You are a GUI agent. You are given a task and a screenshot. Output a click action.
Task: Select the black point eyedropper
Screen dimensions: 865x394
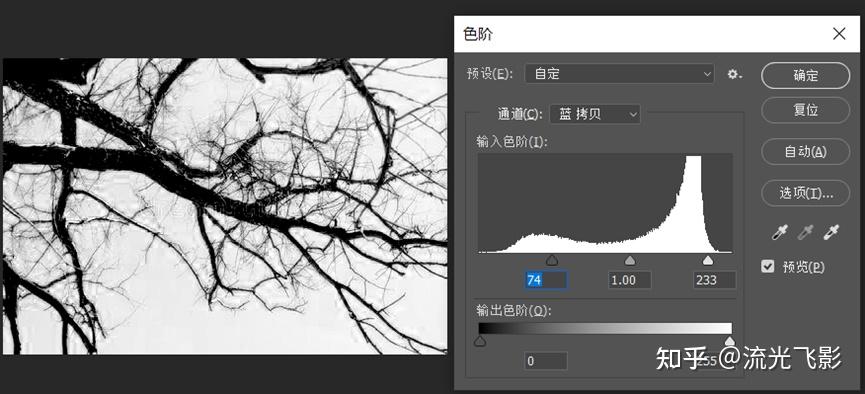point(780,233)
